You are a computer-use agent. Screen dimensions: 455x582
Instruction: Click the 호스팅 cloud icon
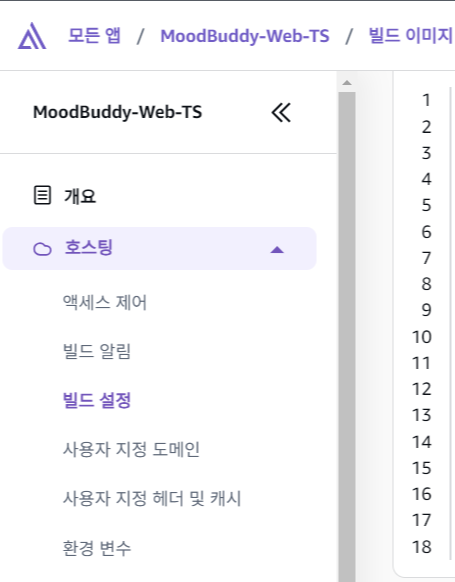(x=42, y=249)
